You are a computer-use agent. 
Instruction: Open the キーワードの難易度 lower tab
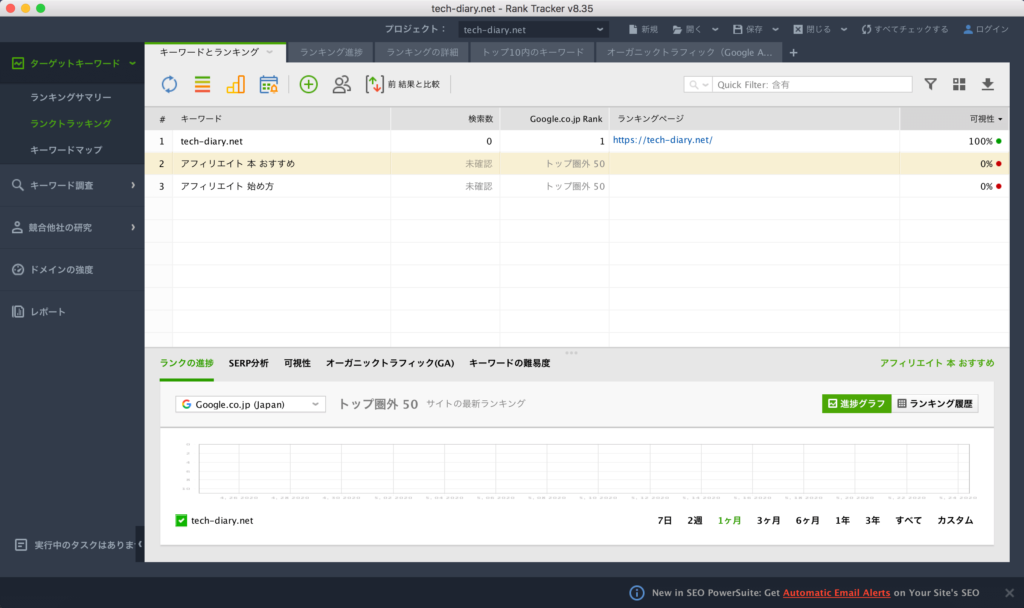coord(509,363)
